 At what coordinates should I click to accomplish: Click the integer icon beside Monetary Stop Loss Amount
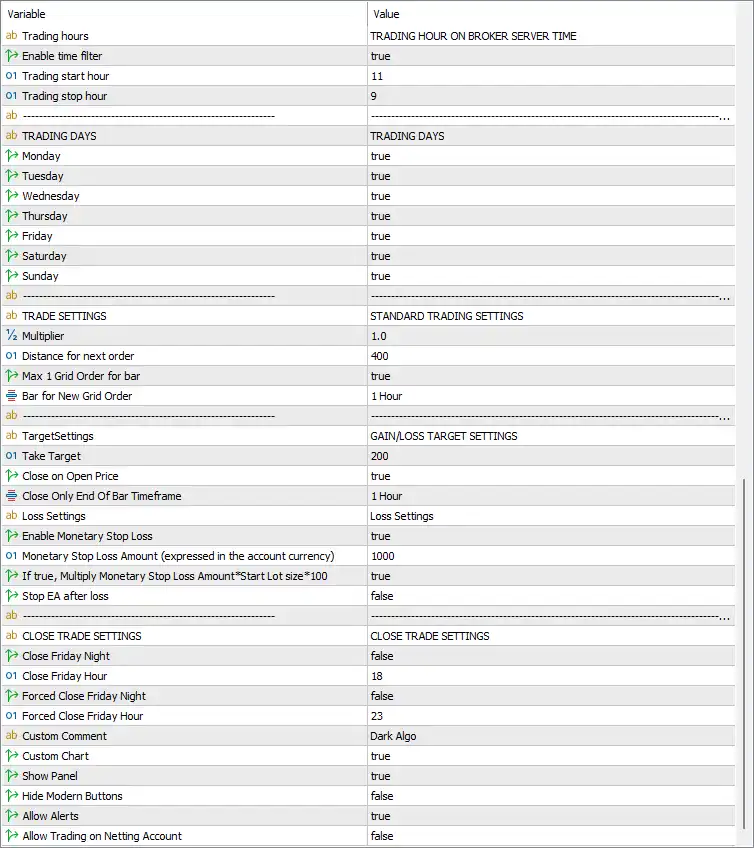point(11,556)
